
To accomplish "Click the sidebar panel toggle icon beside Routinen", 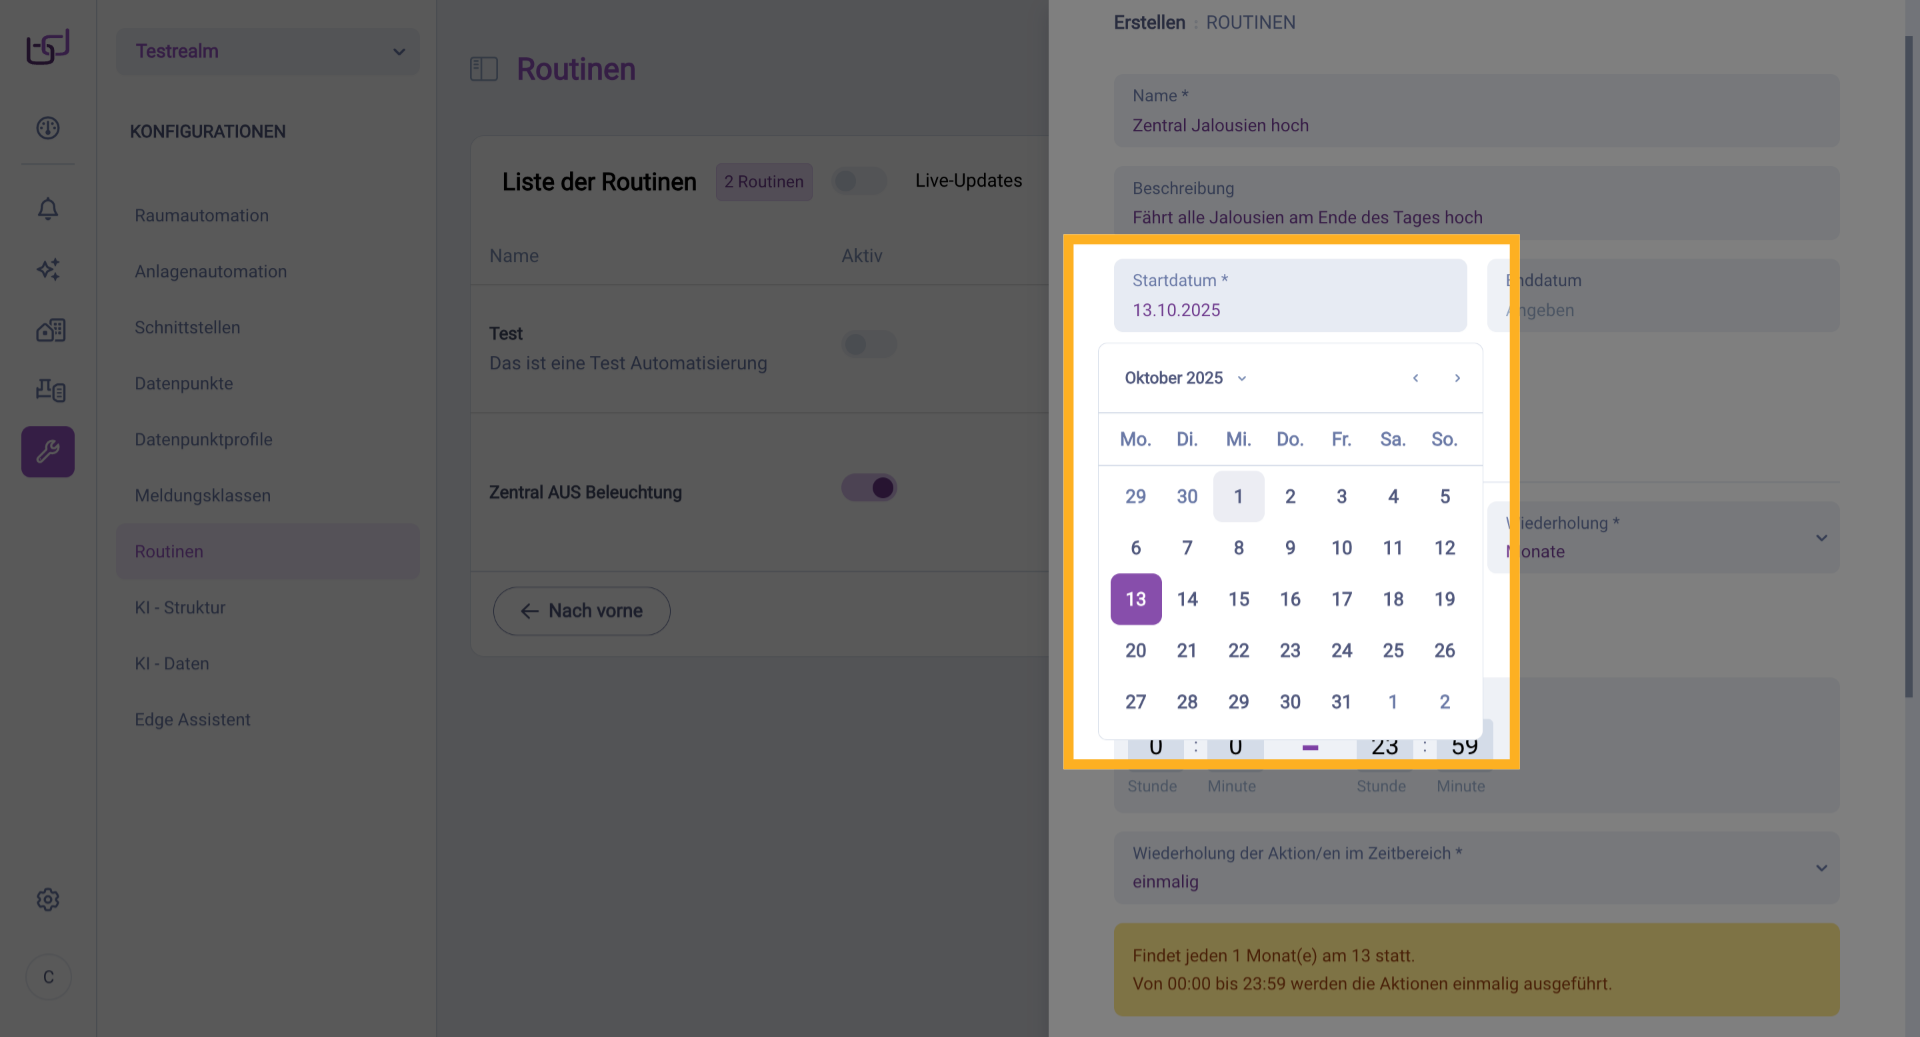I will tap(484, 69).
